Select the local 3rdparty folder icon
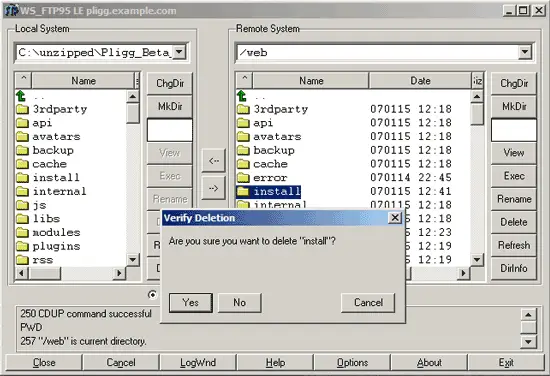Image resolution: width=550 pixels, height=376 pixels. [22, 109]
